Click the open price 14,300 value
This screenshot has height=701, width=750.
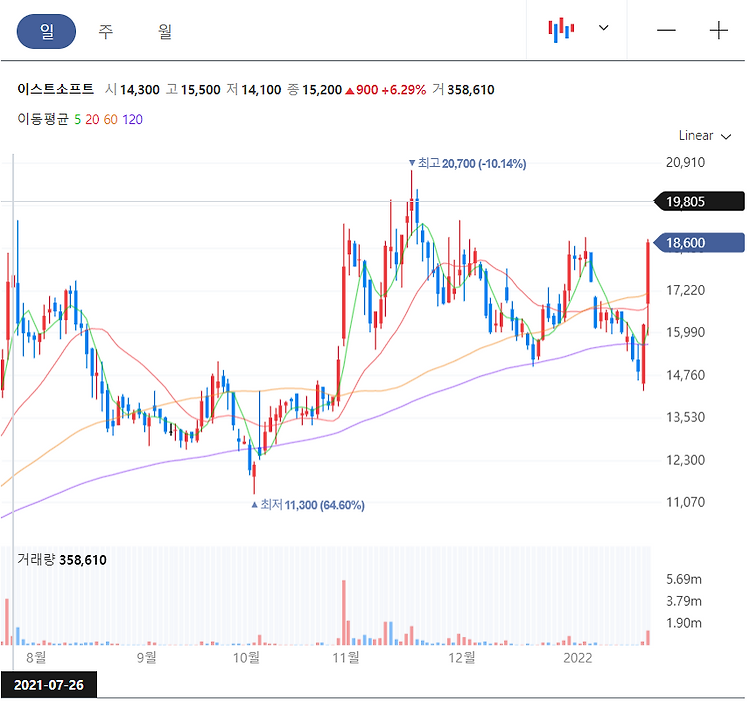tap(140, 90)
